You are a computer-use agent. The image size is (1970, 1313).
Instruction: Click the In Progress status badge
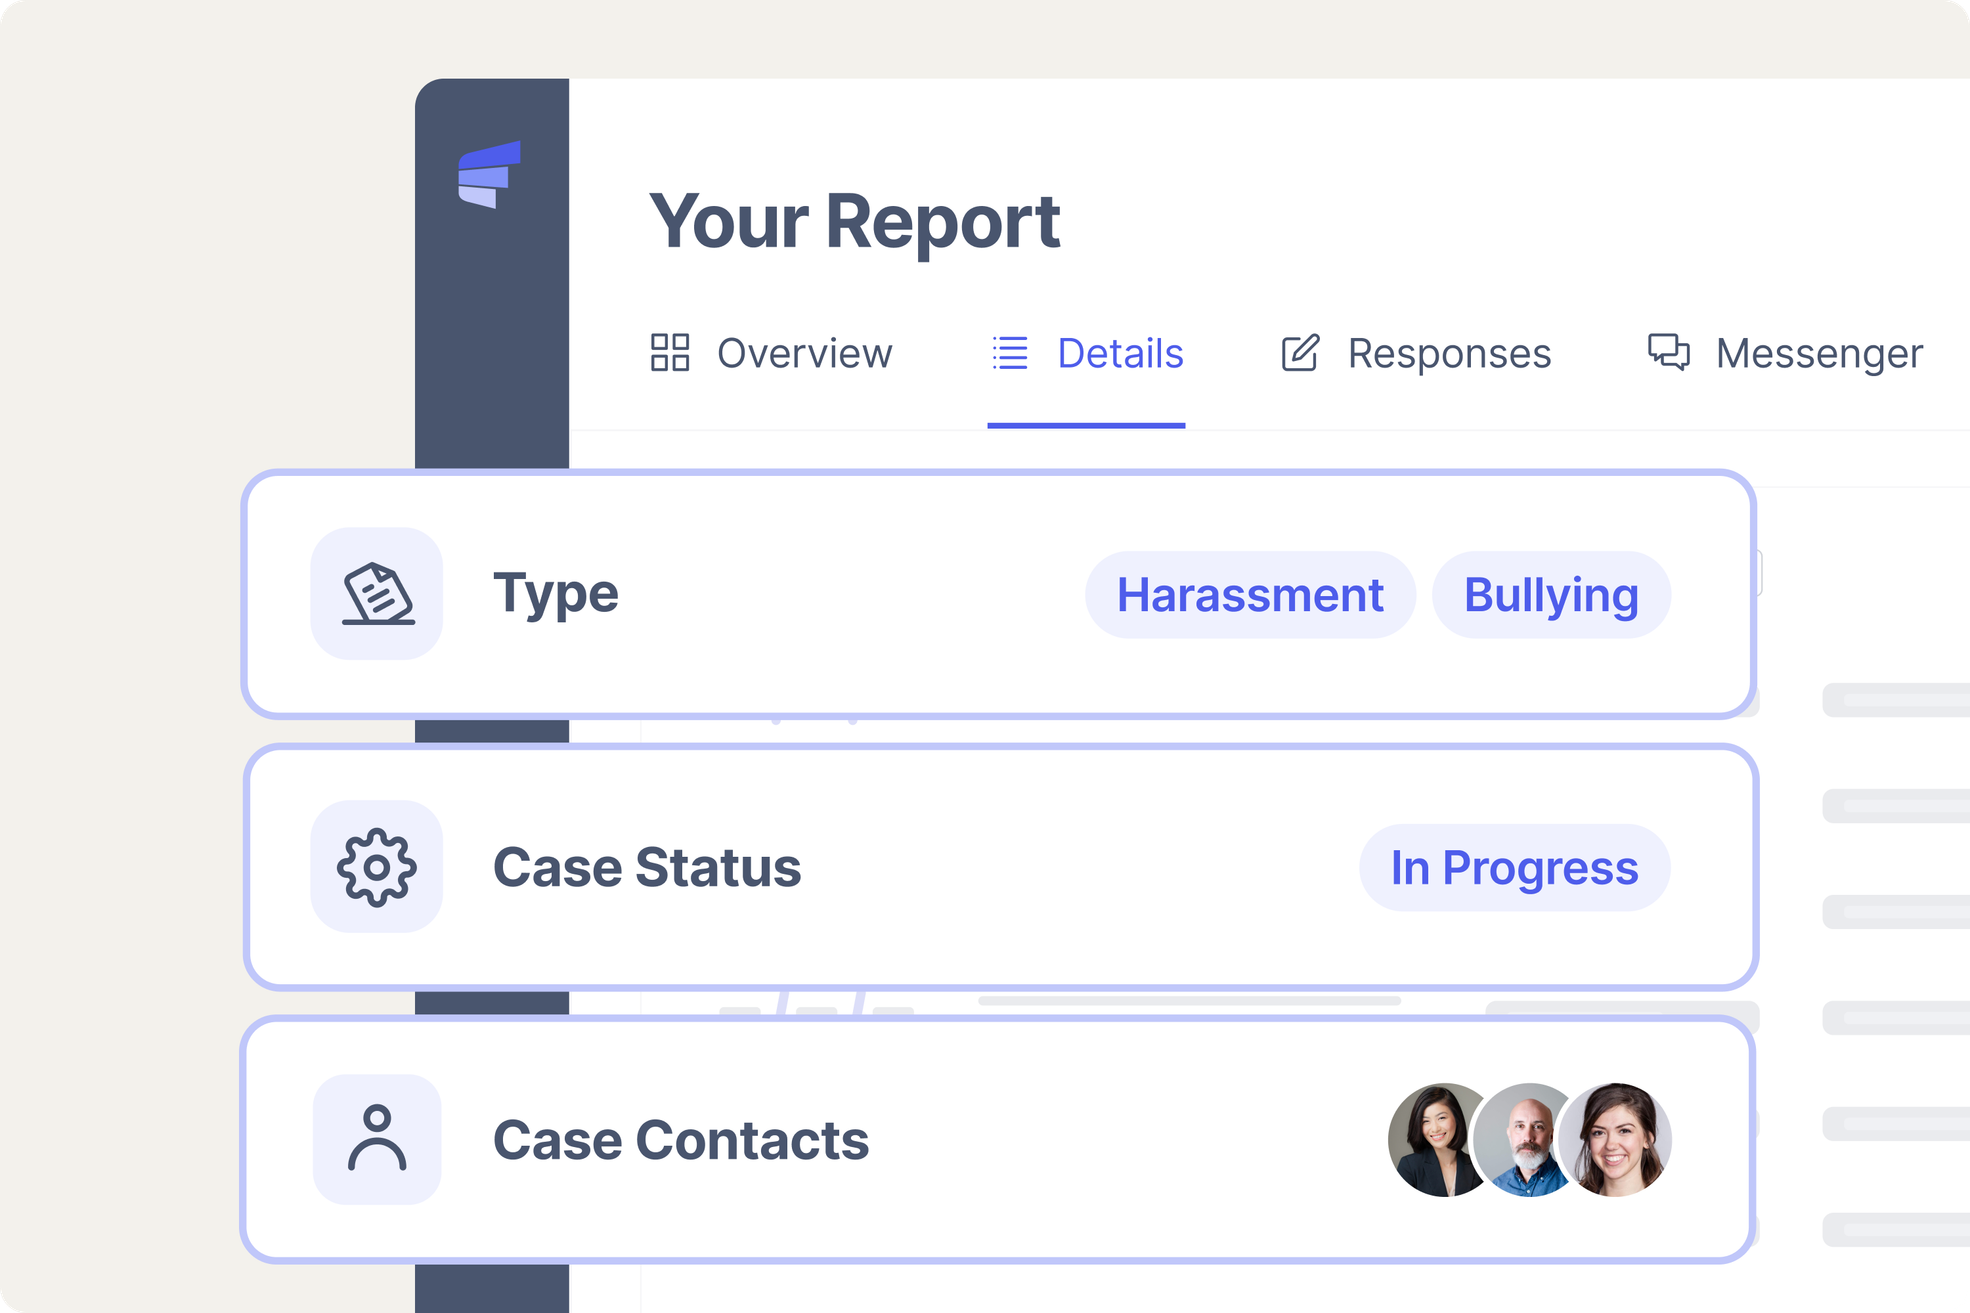(x=1514, y=867)
